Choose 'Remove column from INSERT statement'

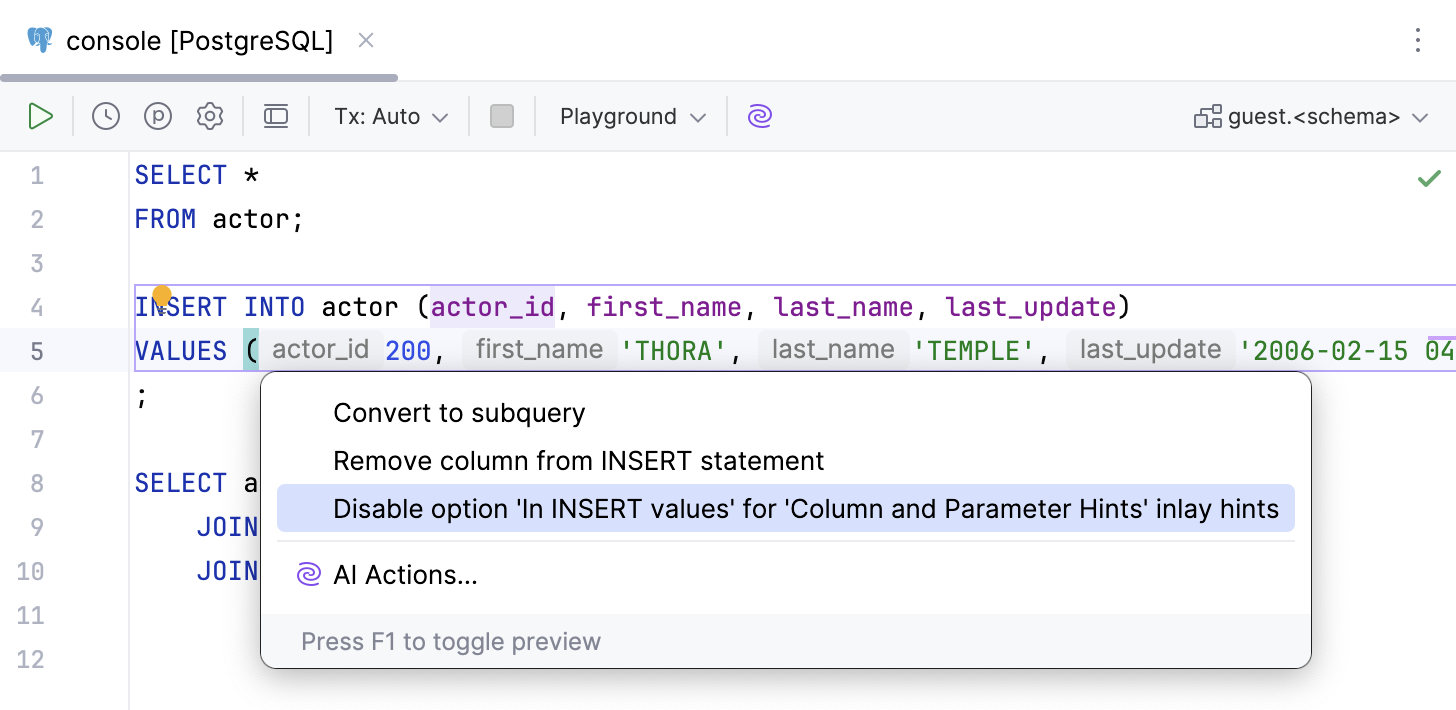pyautogui.click(x=578, y=461)
